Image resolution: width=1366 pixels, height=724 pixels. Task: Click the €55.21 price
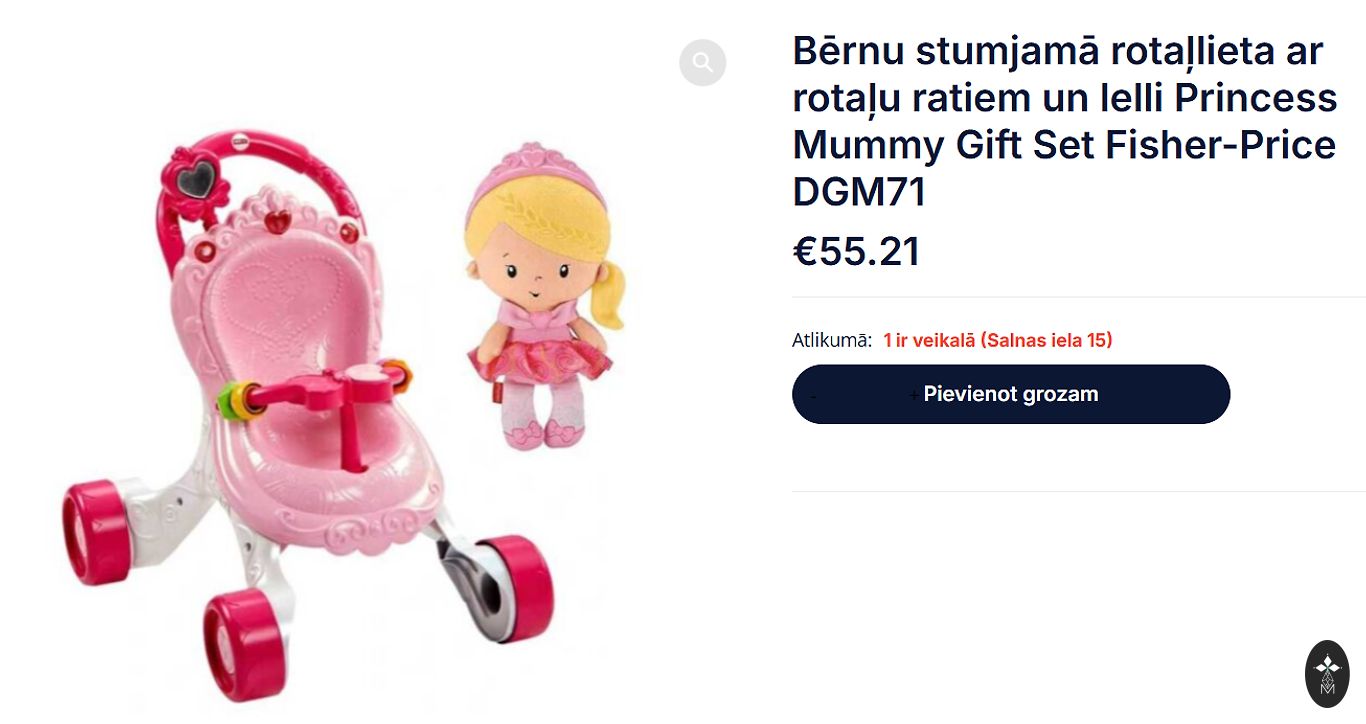(856, 252)
